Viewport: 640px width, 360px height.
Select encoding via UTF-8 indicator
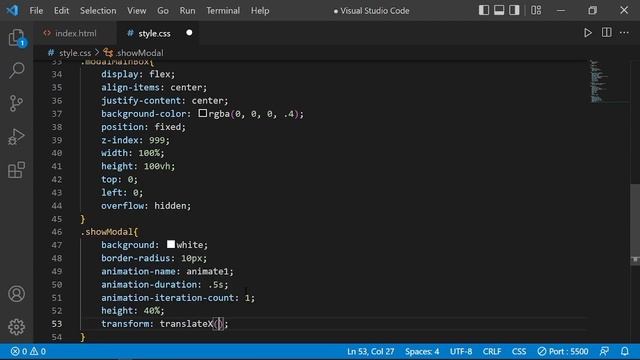(461, 351)
